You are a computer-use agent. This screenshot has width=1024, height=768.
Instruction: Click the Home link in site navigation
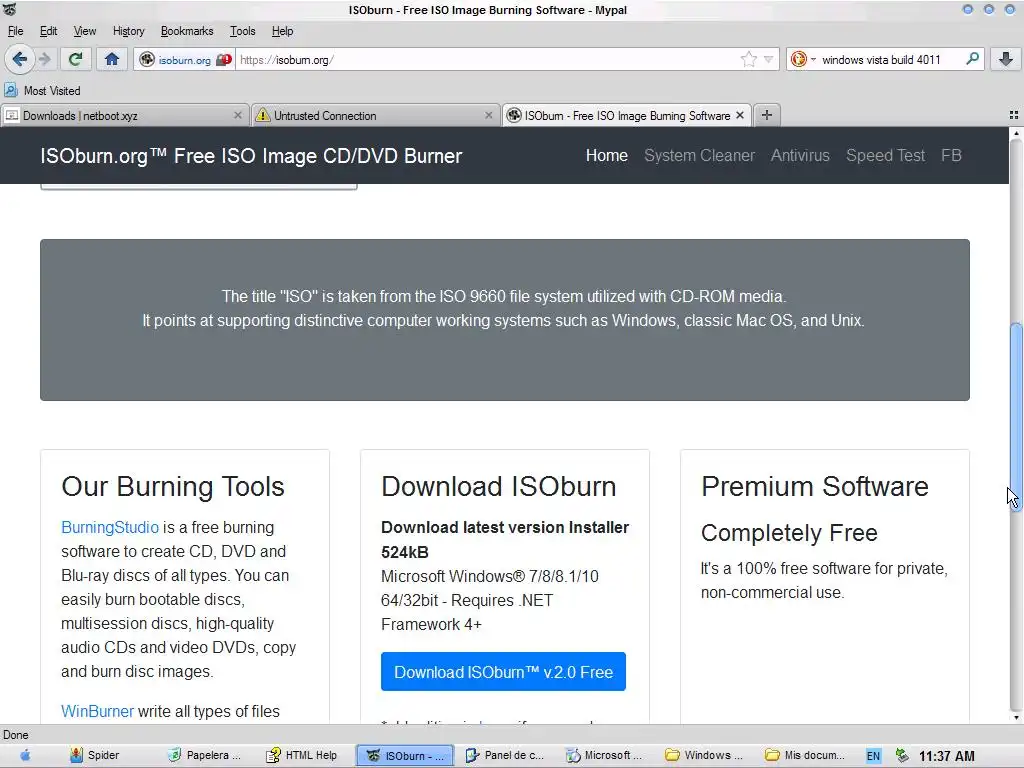607,155
